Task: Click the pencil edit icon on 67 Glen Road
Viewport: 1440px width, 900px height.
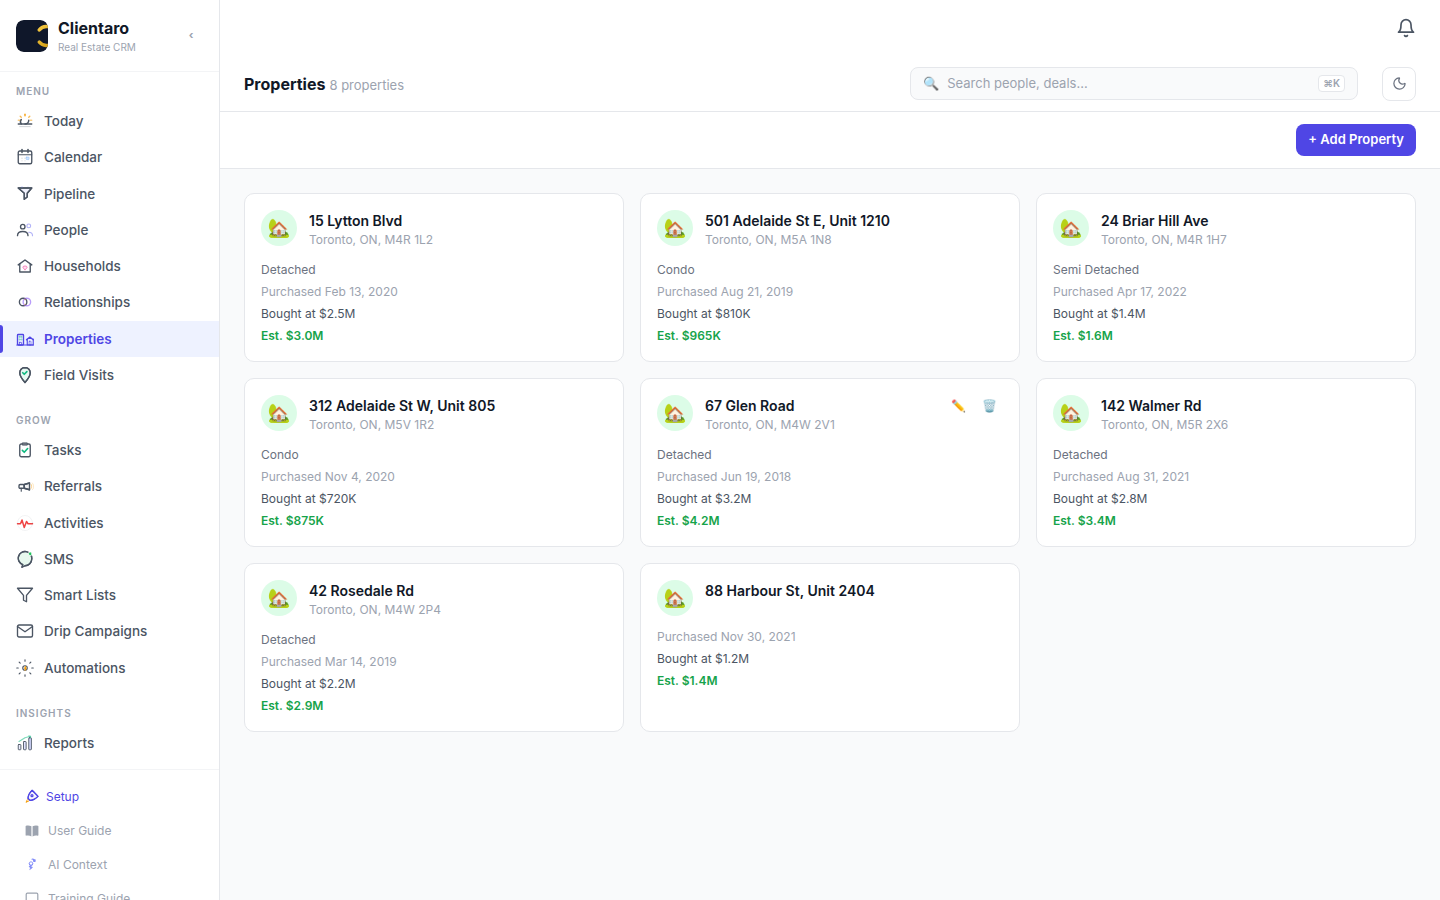Action: [958, 406]
